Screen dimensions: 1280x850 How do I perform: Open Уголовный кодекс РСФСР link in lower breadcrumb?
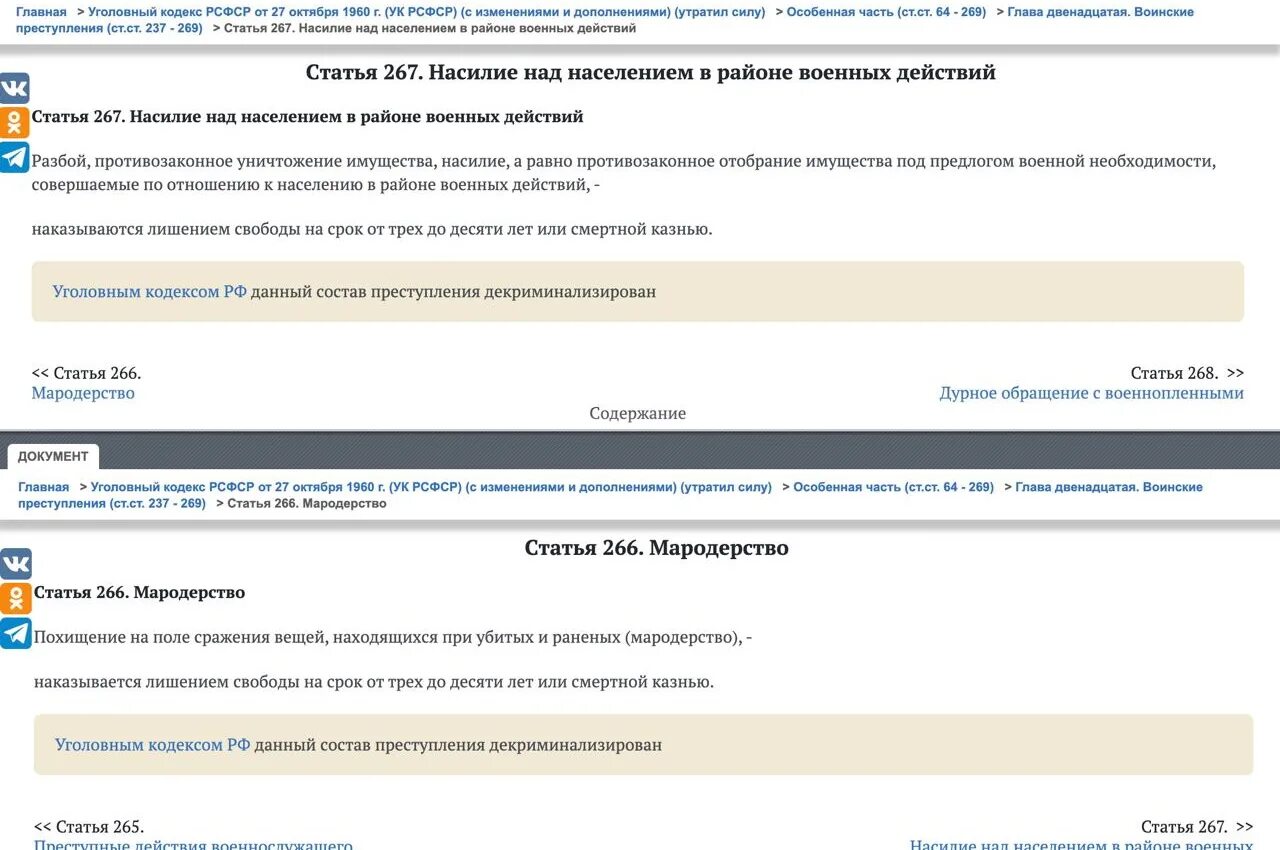click(x=431, y=487)
